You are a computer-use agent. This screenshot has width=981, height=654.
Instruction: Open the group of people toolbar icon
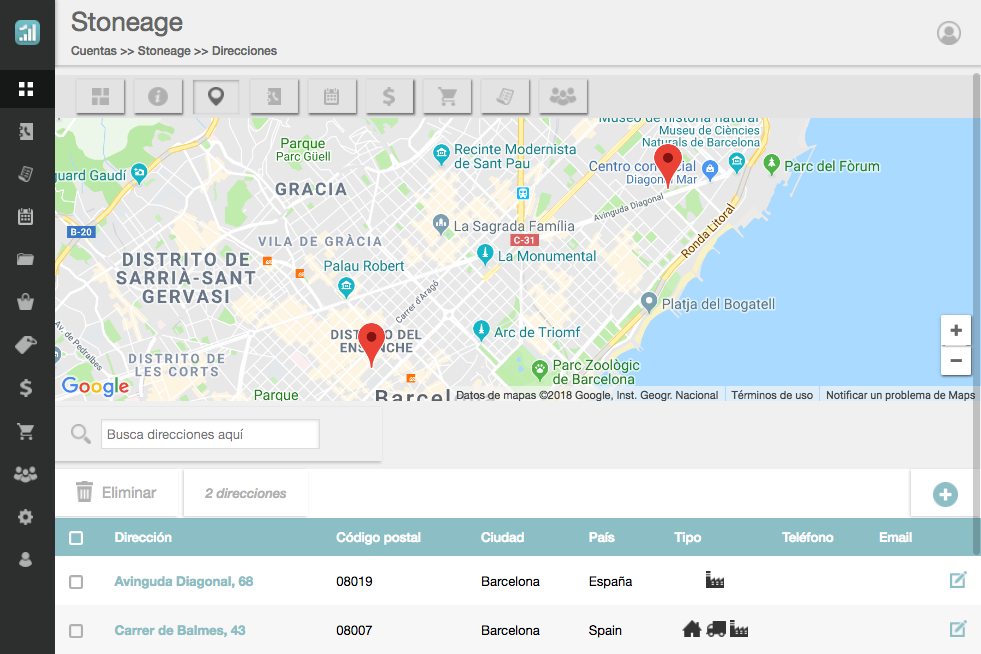(x=562, y=96)
